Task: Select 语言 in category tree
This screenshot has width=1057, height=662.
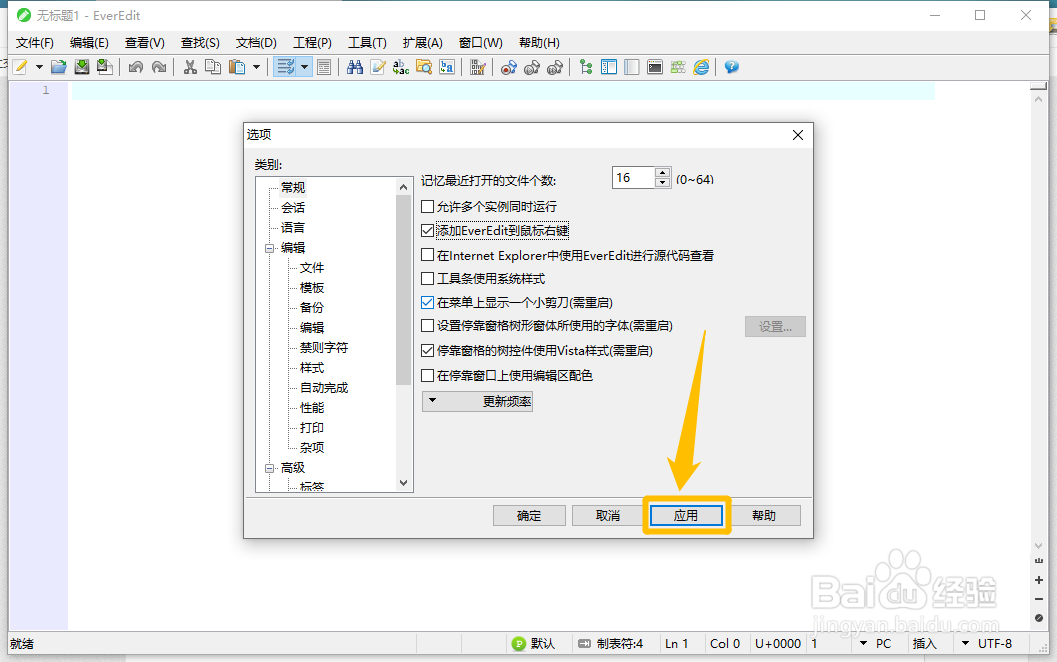Action: [293, 228]
